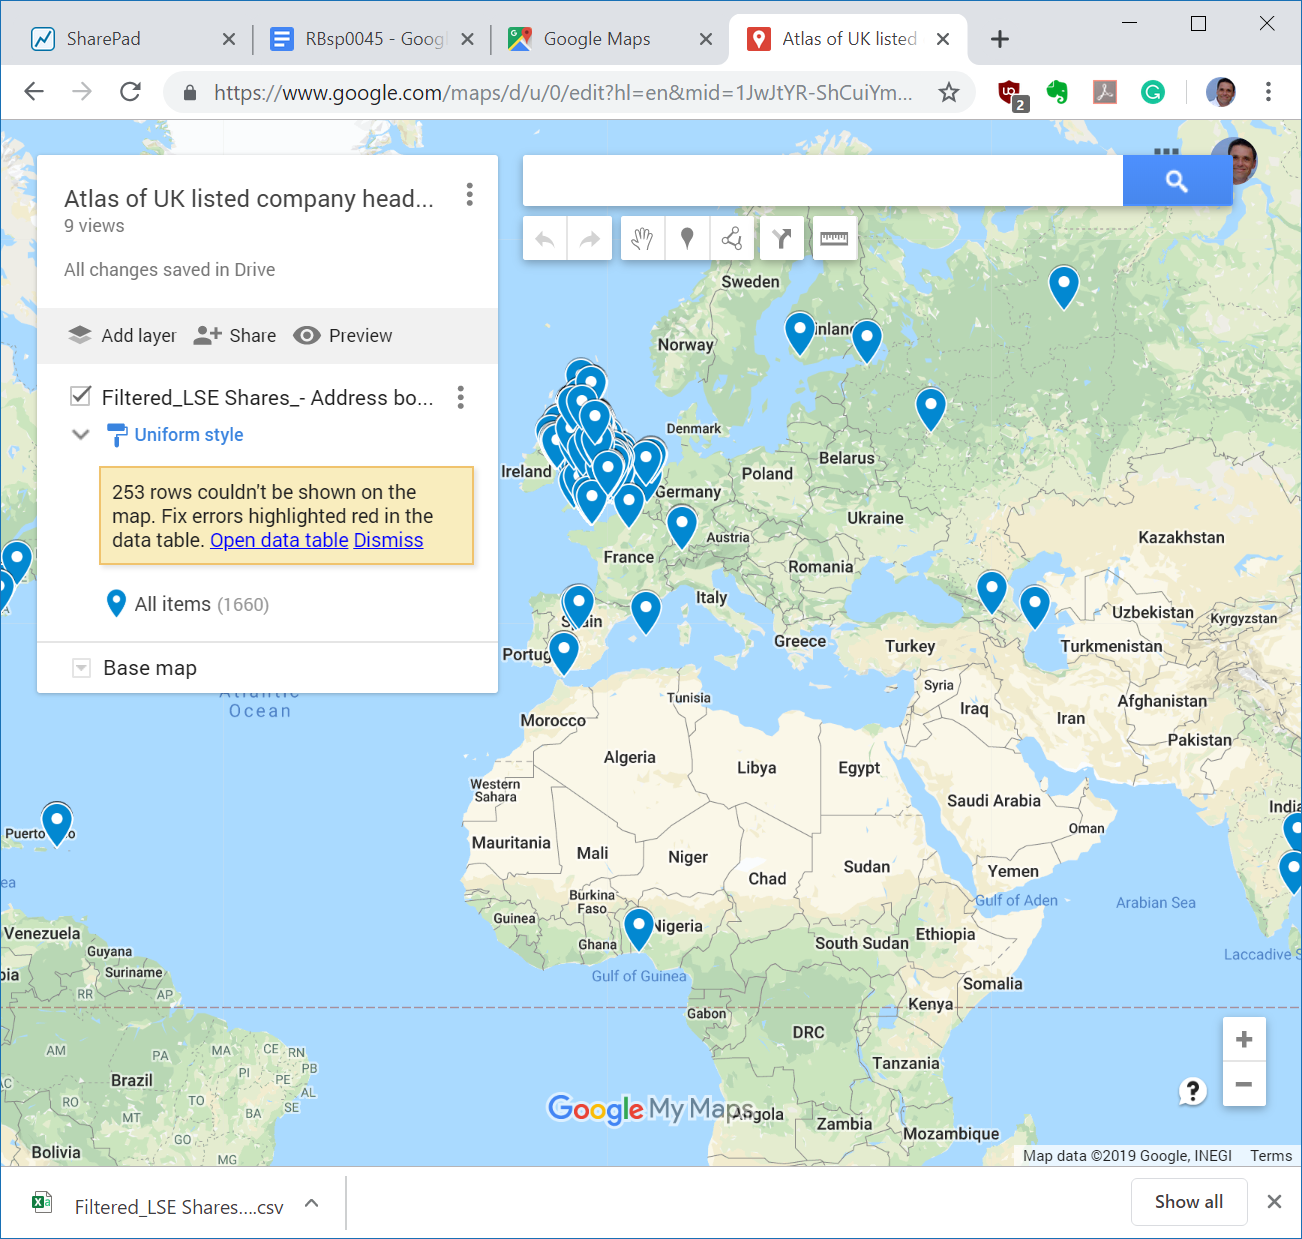
Task: Click the Undo arrow in map toolbar
Action: pos(545,239)
